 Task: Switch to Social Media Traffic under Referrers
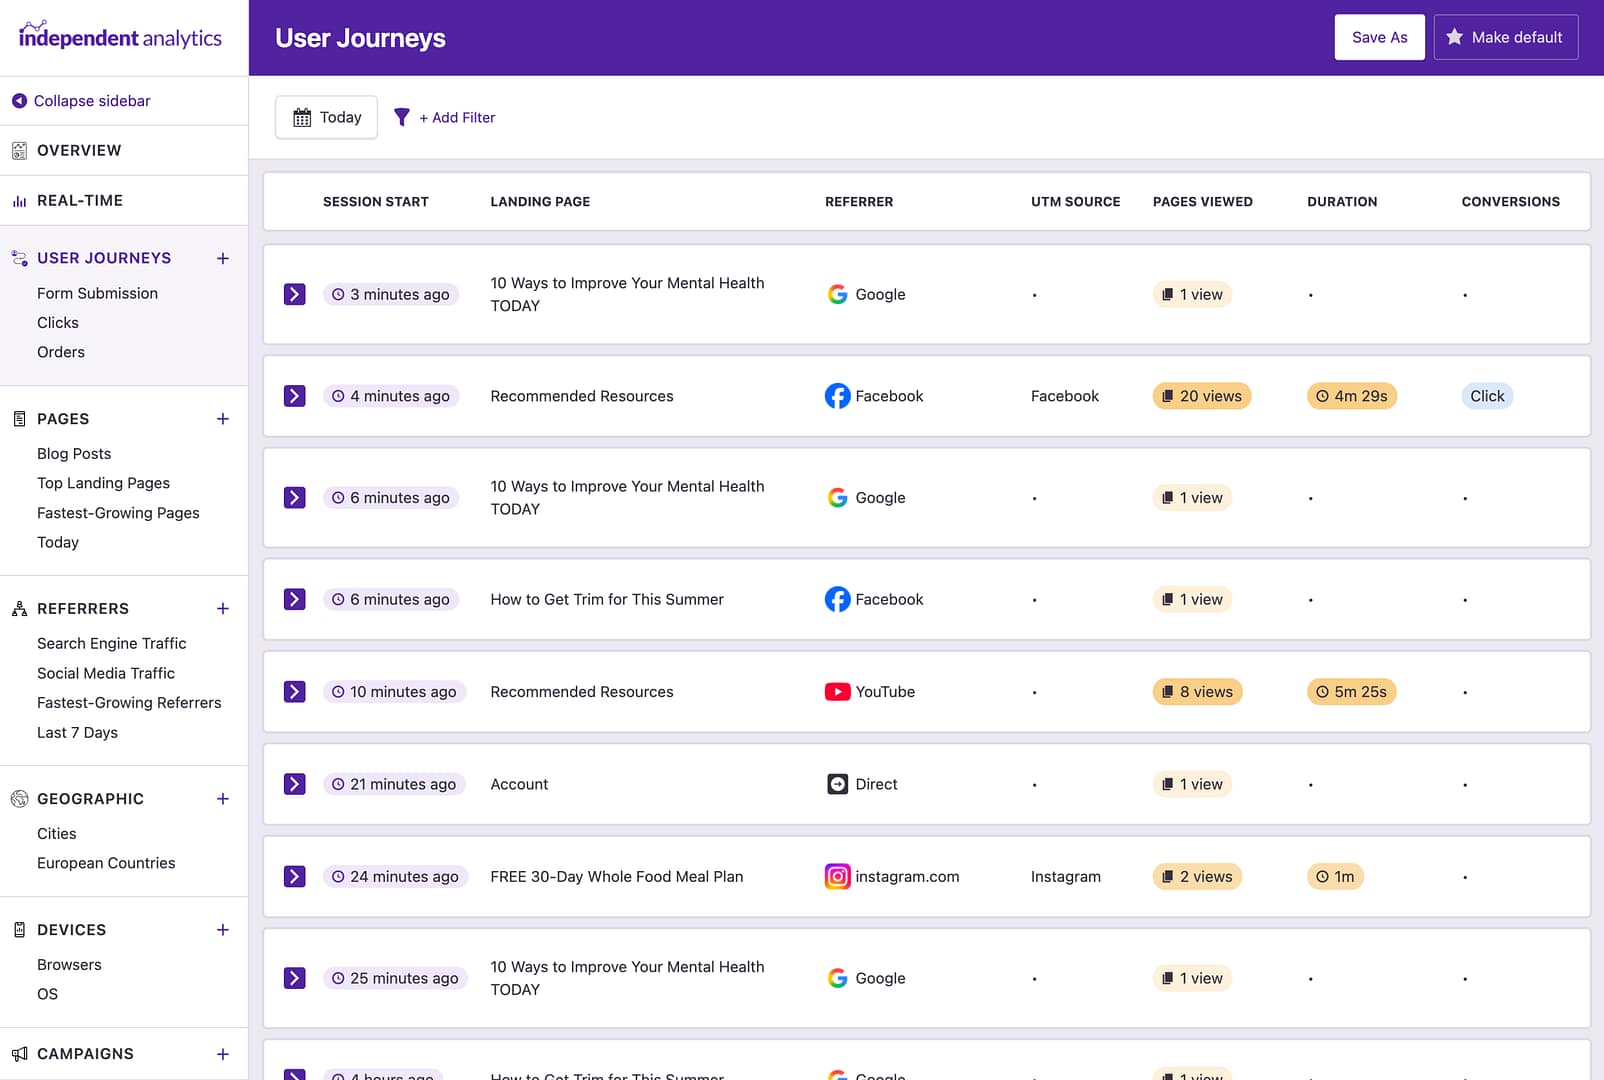(105, 673)
